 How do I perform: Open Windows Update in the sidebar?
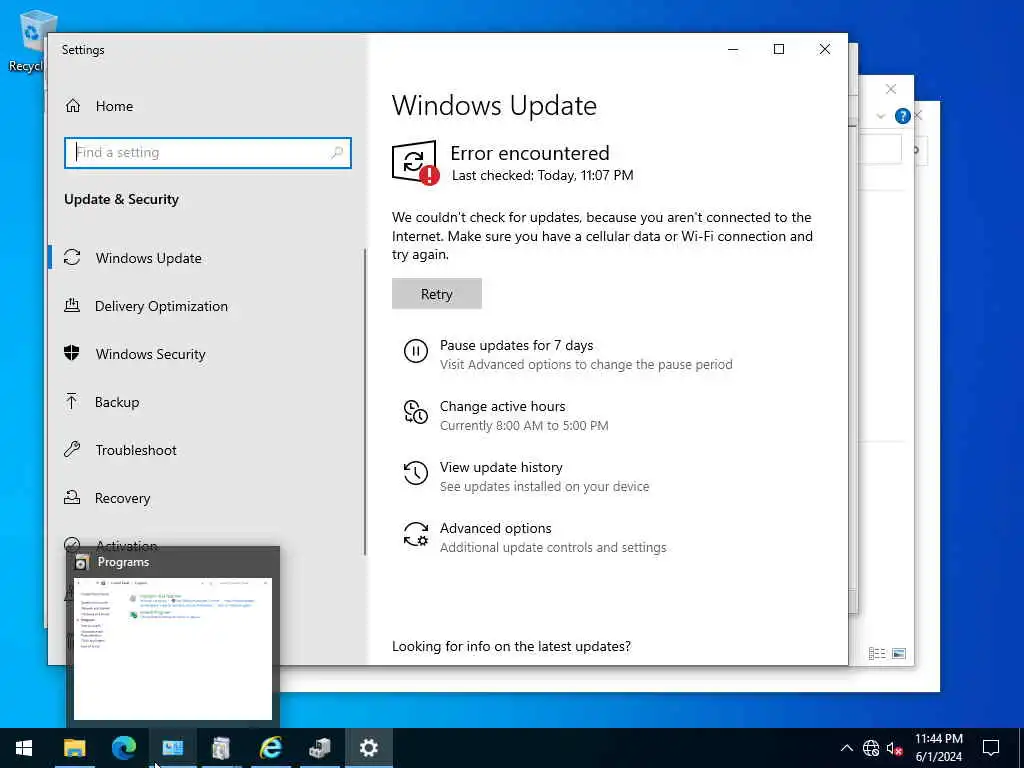point(148,258)
